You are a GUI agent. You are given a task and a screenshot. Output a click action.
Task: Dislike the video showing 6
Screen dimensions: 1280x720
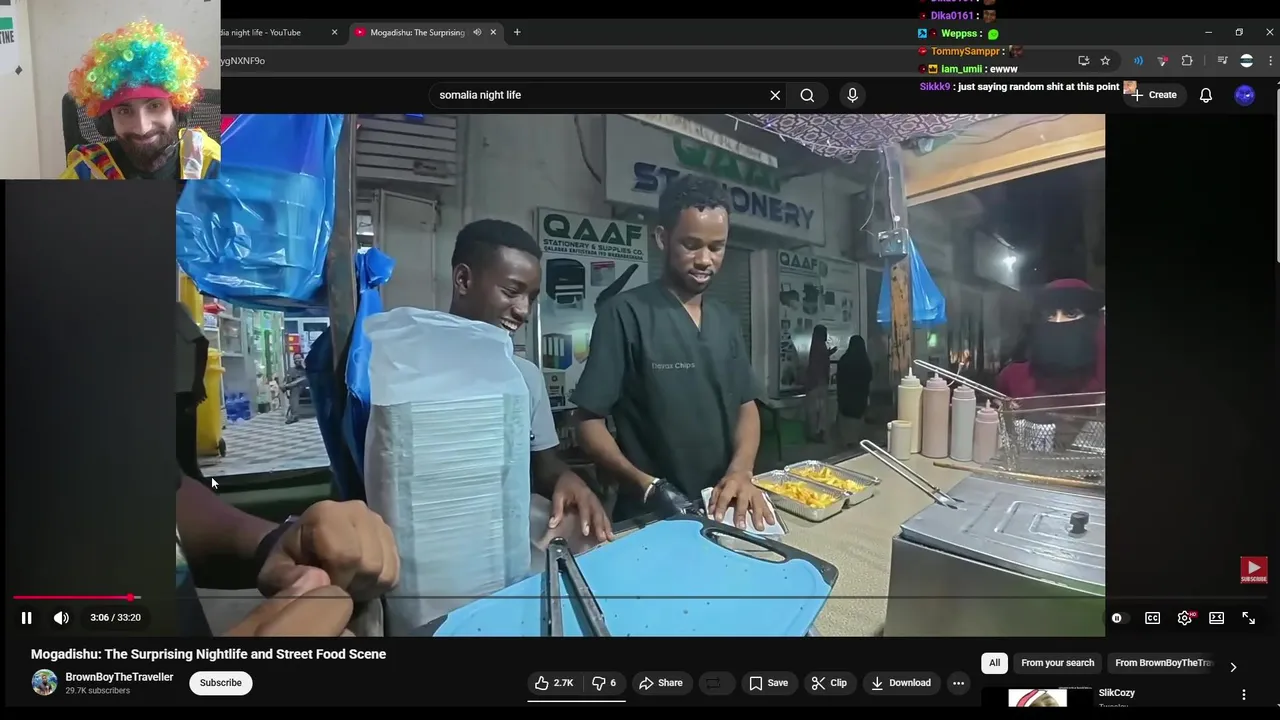[603, 683]
